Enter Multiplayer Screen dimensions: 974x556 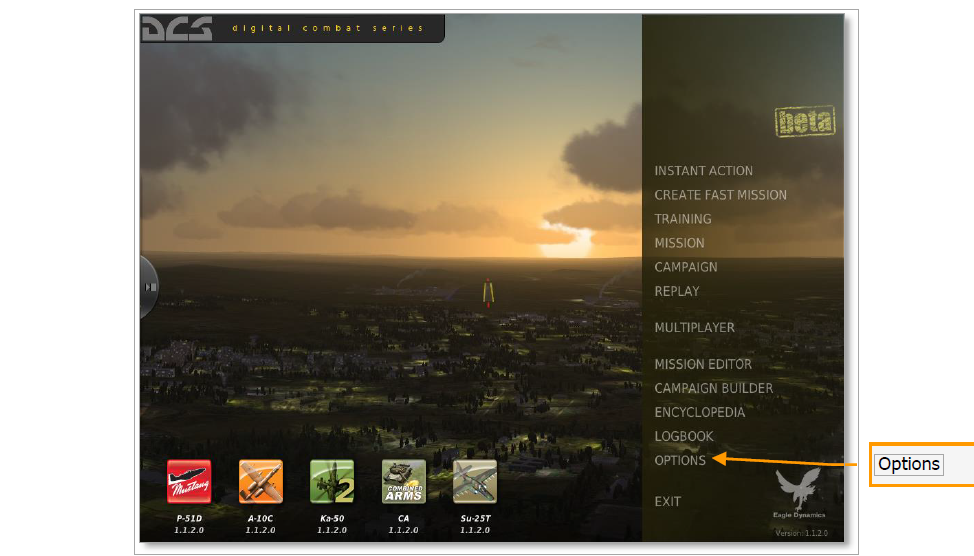(x=694, y=327)
